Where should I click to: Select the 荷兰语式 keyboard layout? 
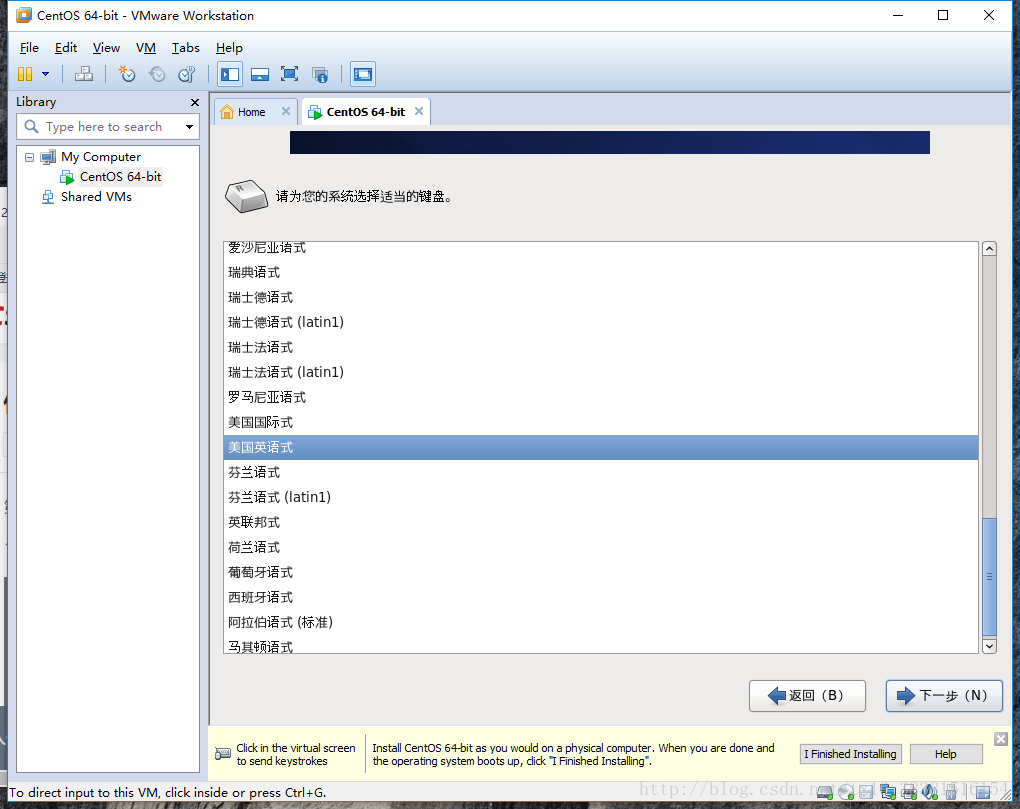pos(600,548)
